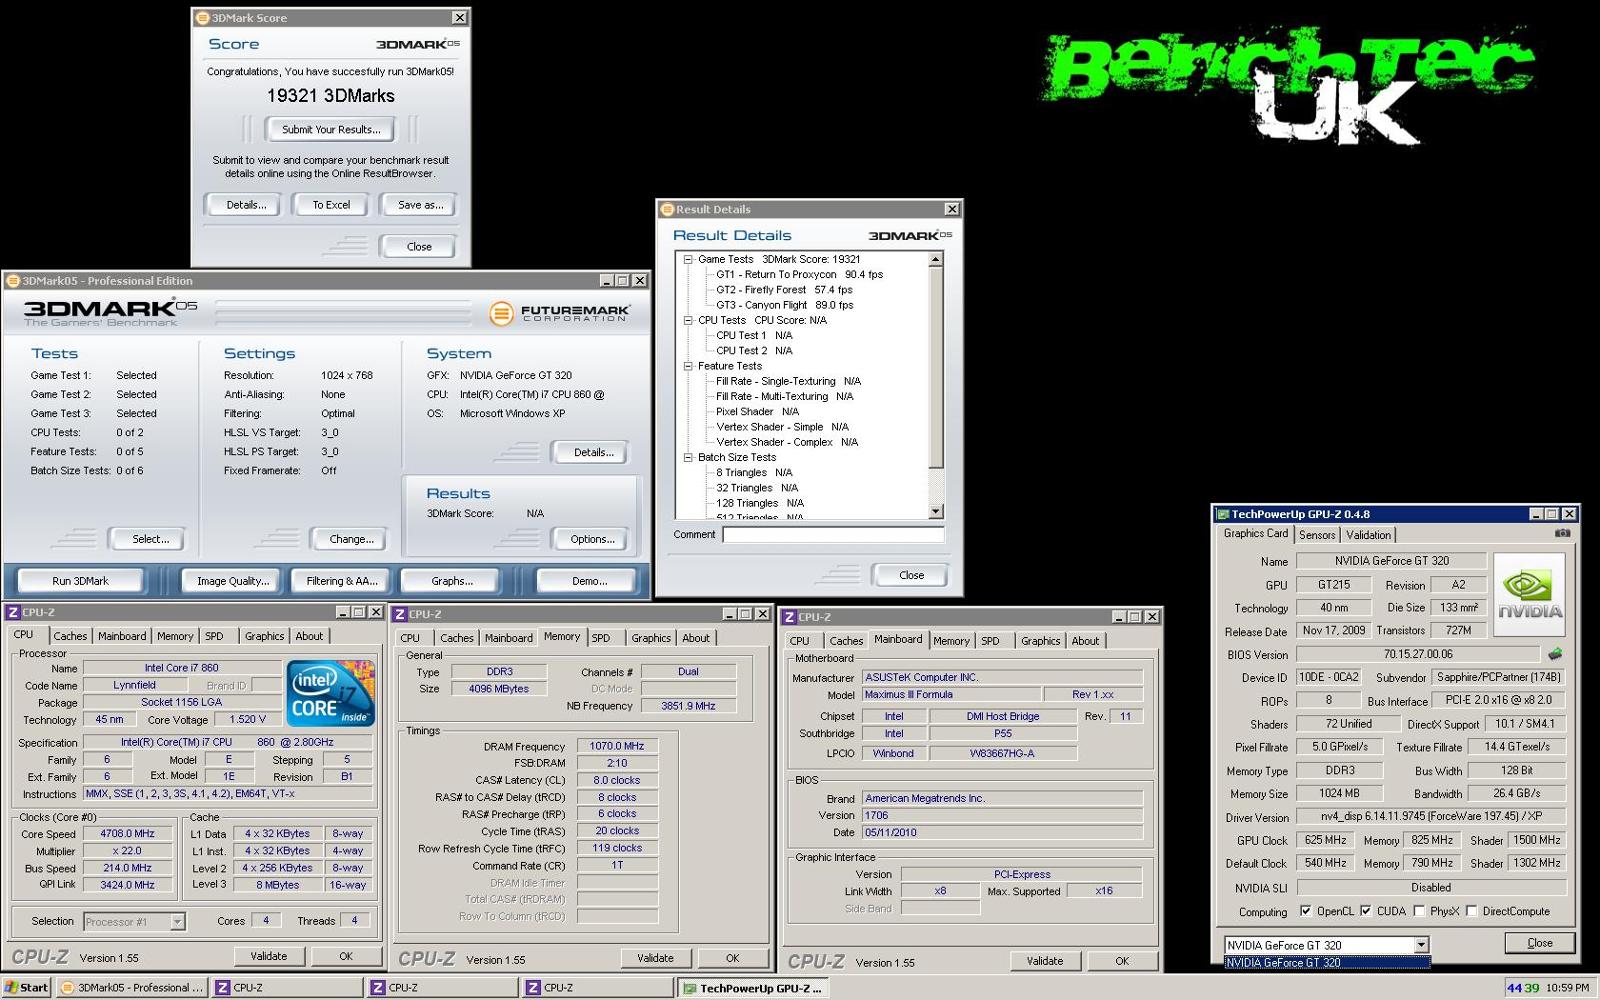
Task: Click the third CPU-Z taskbar button
Action: tap(598, 987)
